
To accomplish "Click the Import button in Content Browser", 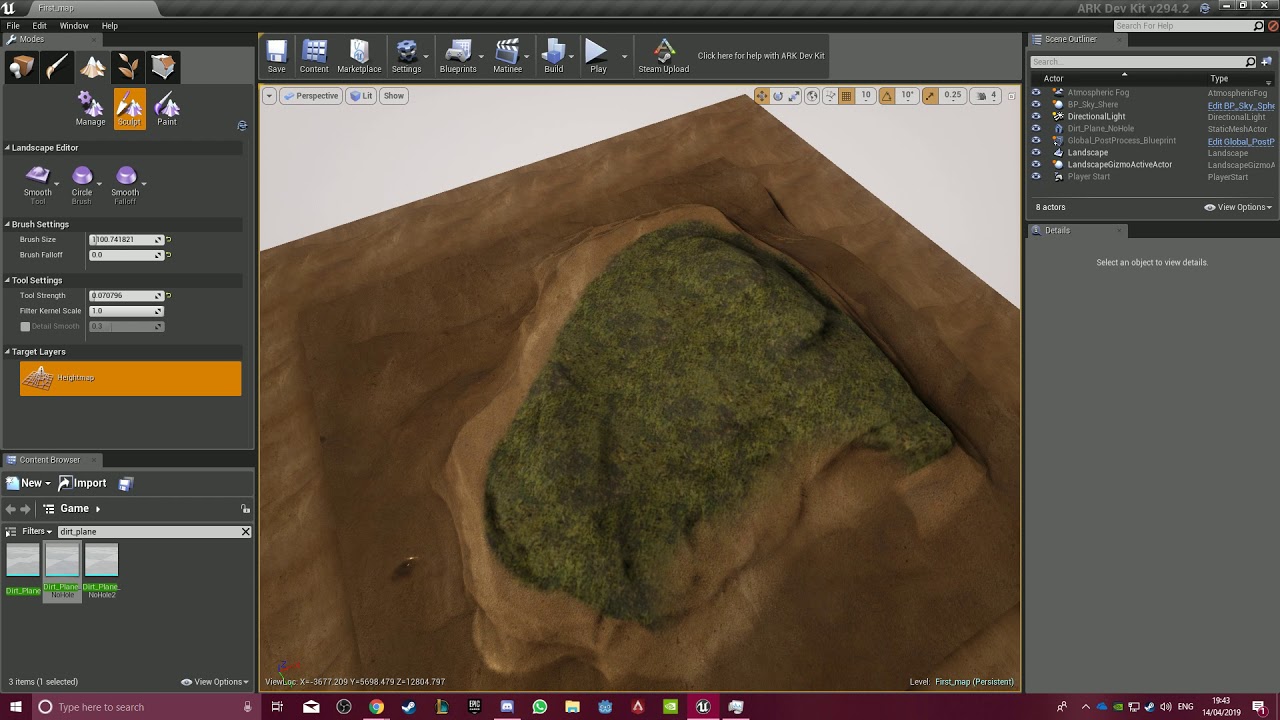I will click(x=82, y=483).
